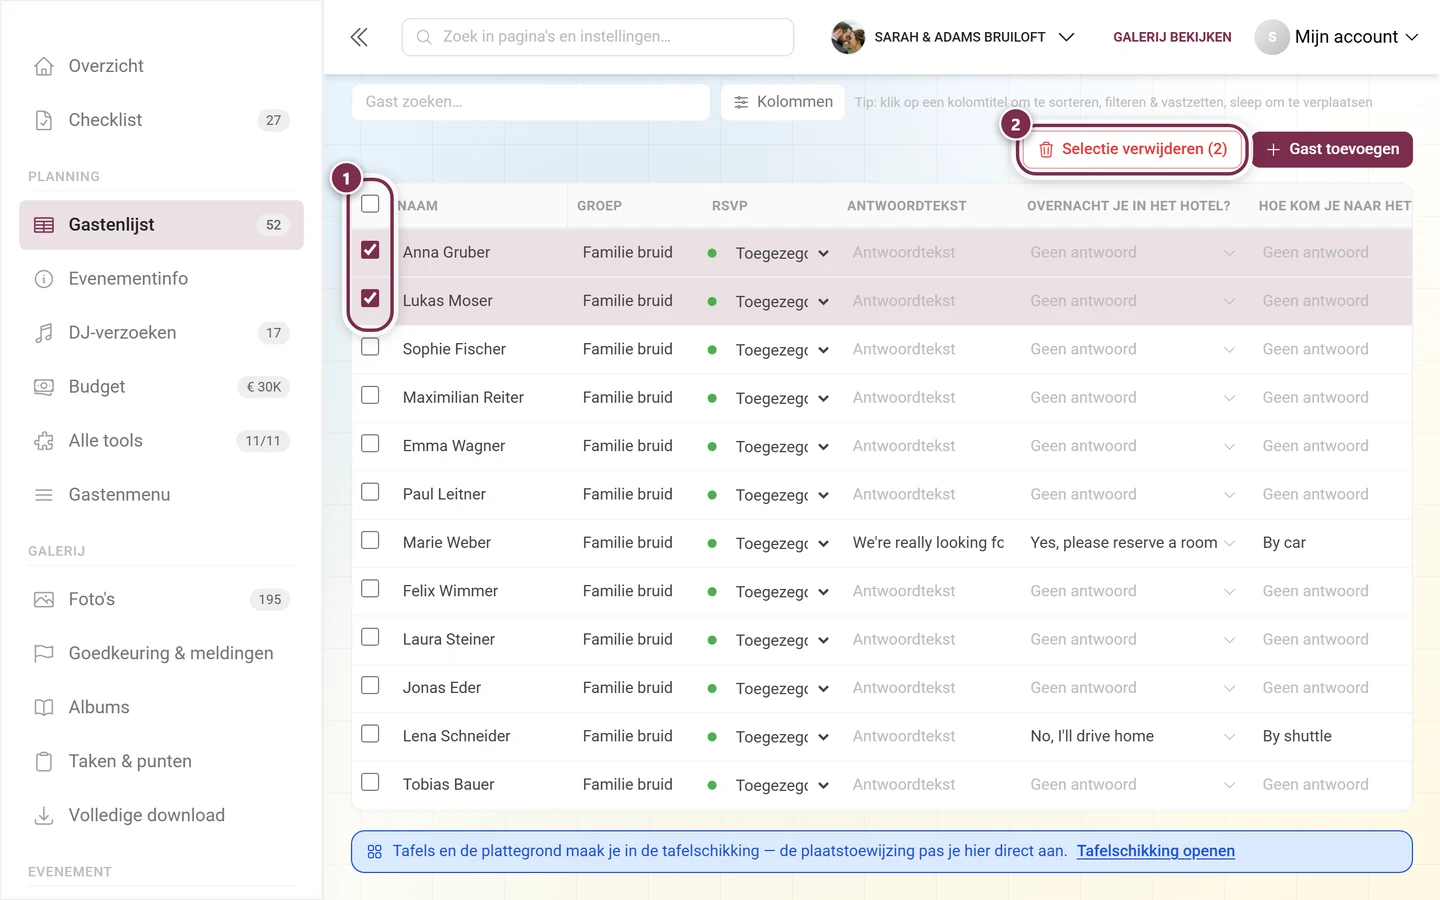The height and width of the screenshot is (900, 1440).
Task: Focus the Zoek in pagina's en instellingen field
Action: pyautogui.click(x=598, y=37)
